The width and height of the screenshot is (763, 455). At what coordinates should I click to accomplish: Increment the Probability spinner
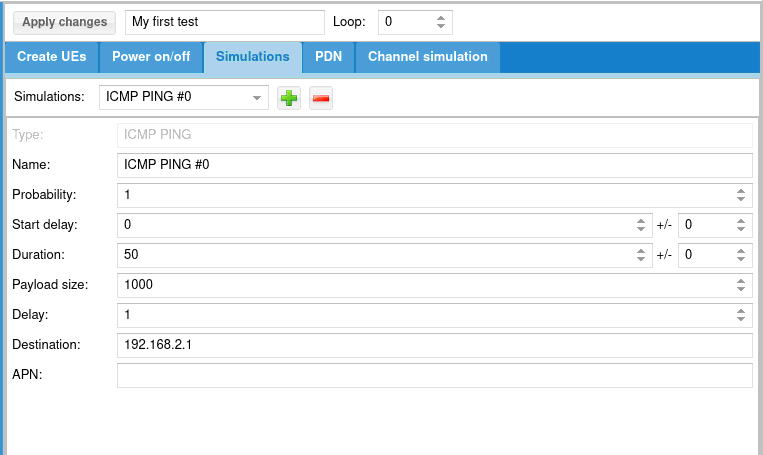[x=741, y=190]
